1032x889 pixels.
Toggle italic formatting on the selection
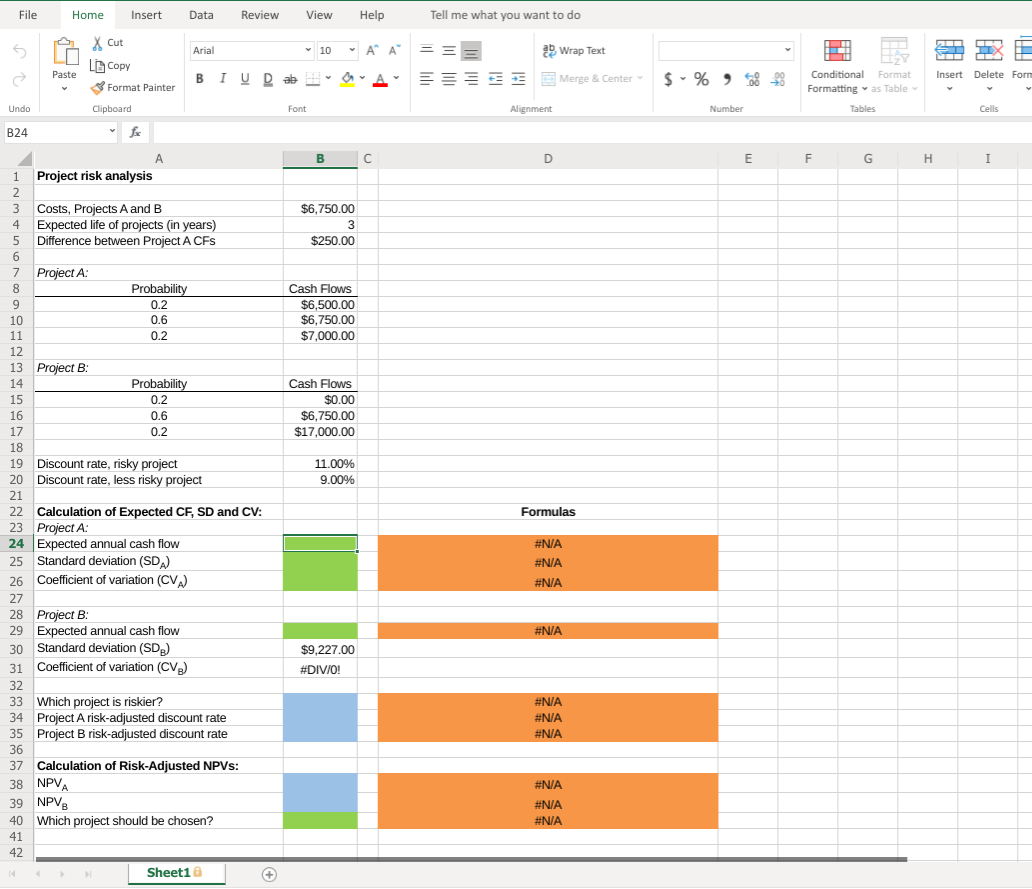pyautogui.click(x=222, y=78)
